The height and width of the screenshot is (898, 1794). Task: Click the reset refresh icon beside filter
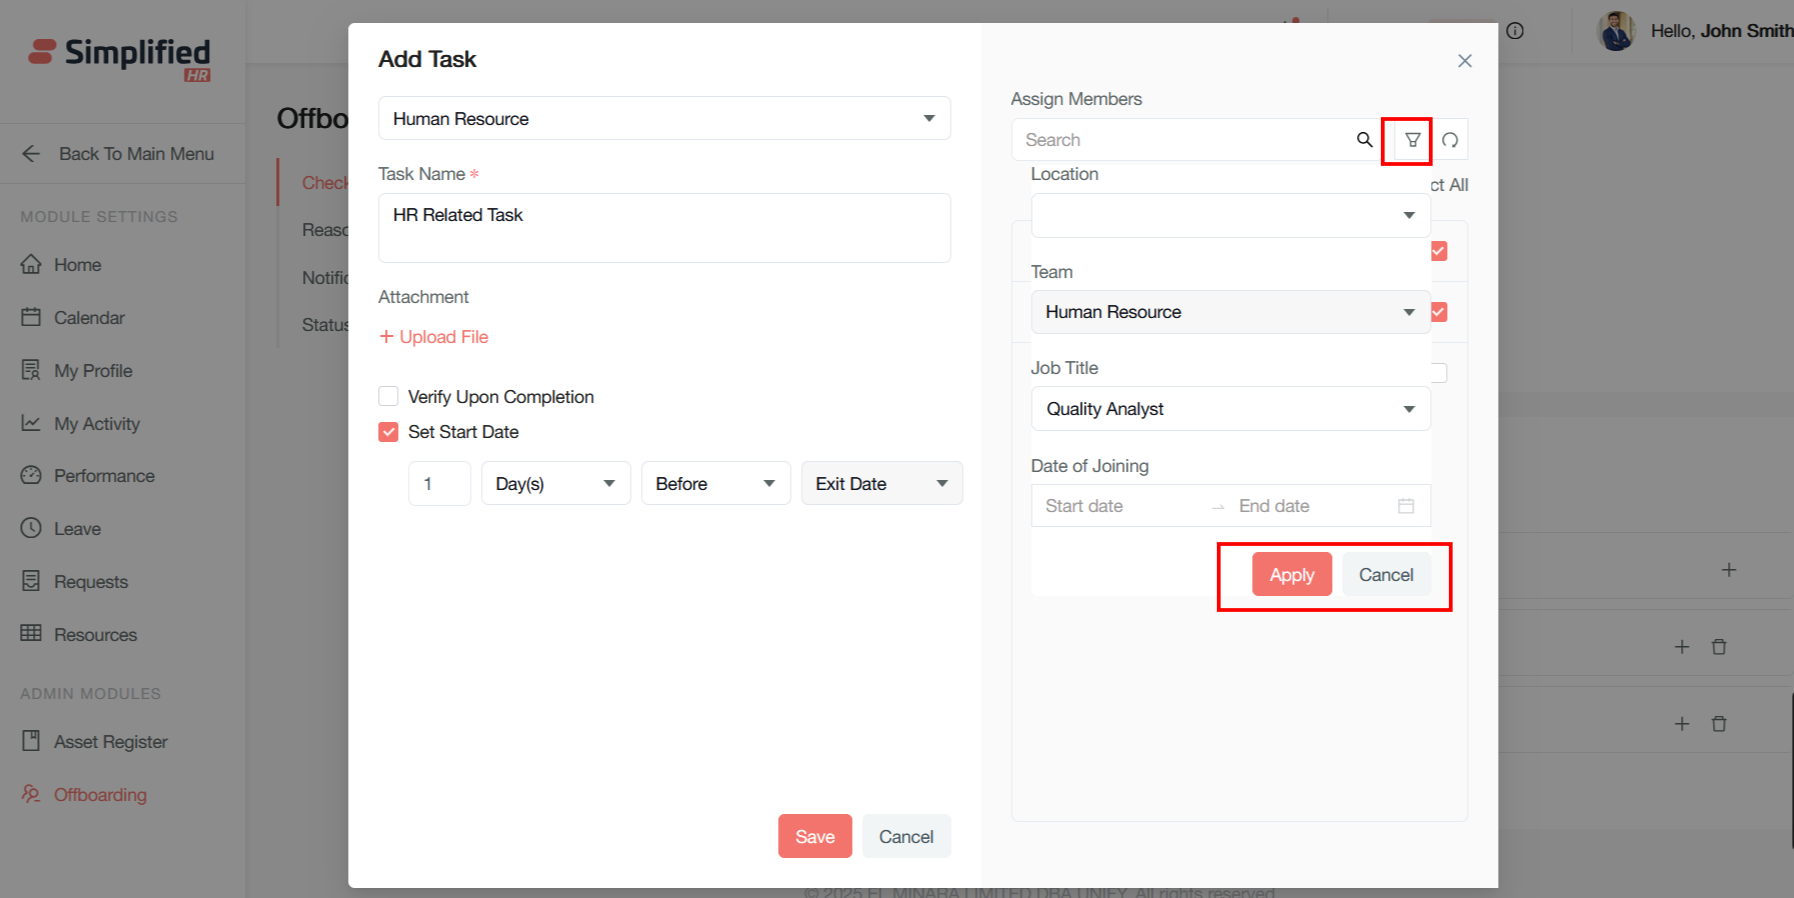click(x=1450, y=140)
